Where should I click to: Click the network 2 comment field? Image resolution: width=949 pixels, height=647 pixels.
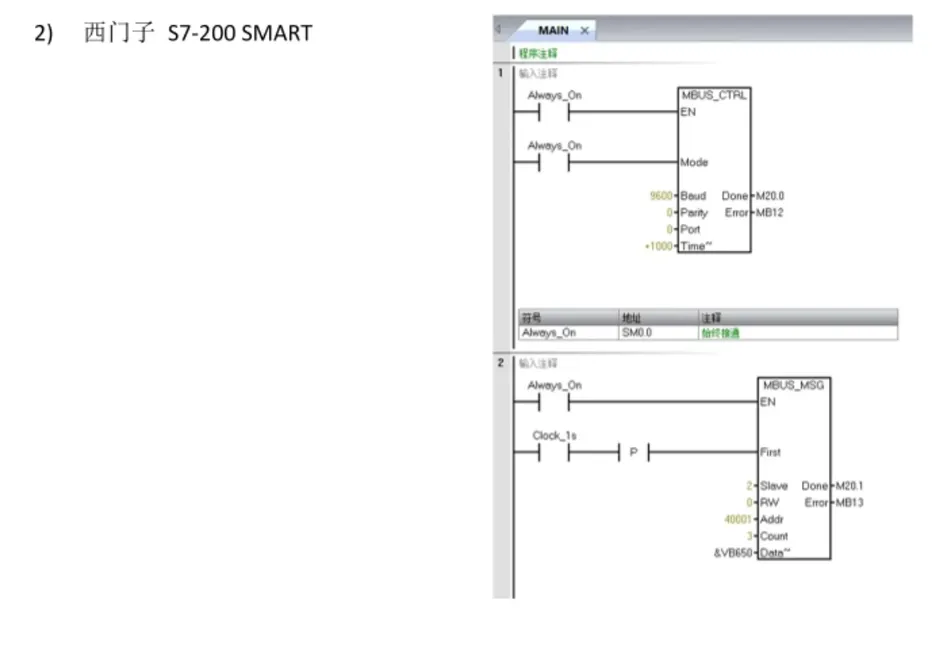click(x=540, y=363)
